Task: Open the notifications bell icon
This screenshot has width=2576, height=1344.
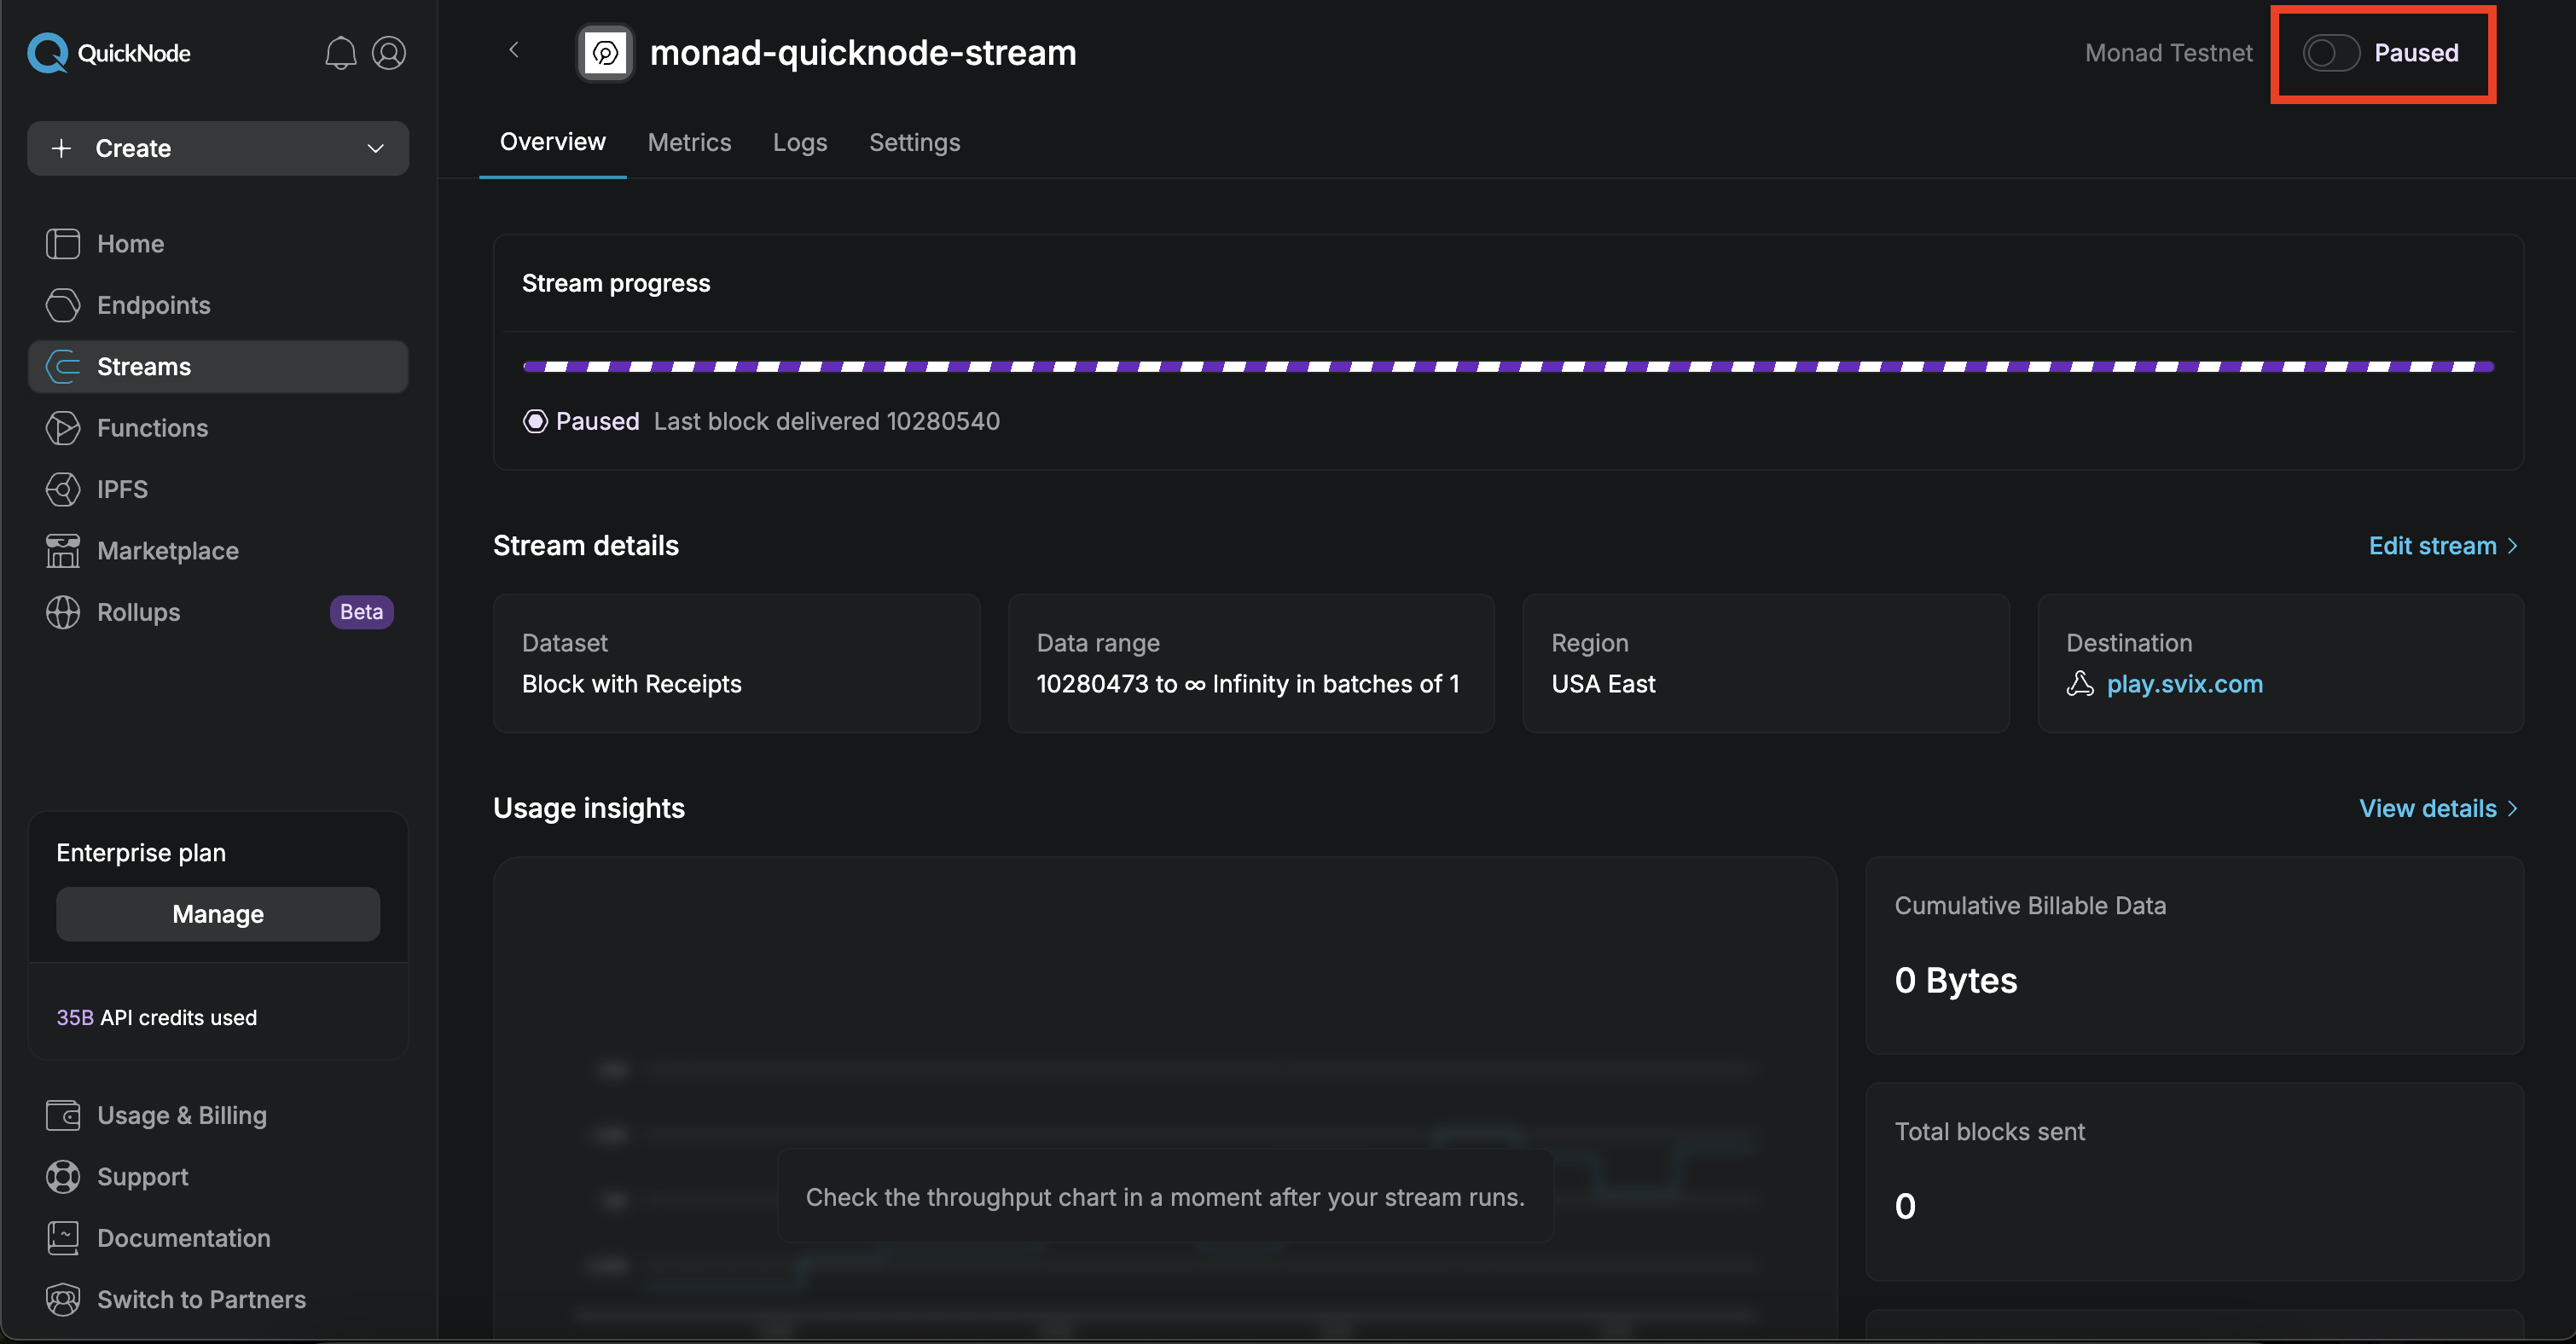Action: click(340, 53)
